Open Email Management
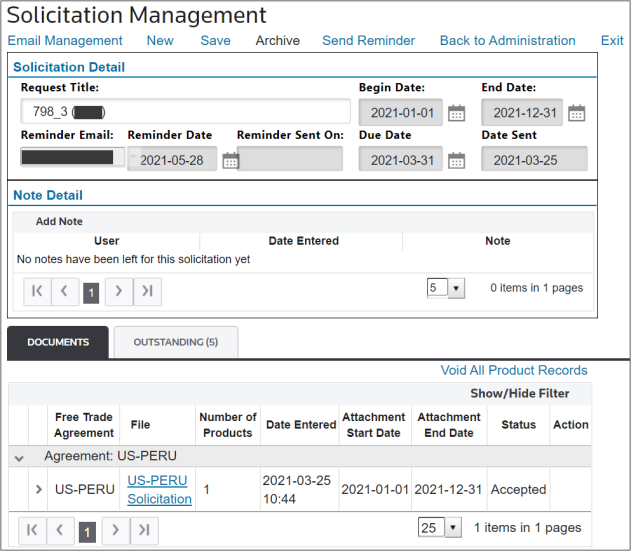The height and width of the screenshot is (551, 631). click(x=65, y=41)
